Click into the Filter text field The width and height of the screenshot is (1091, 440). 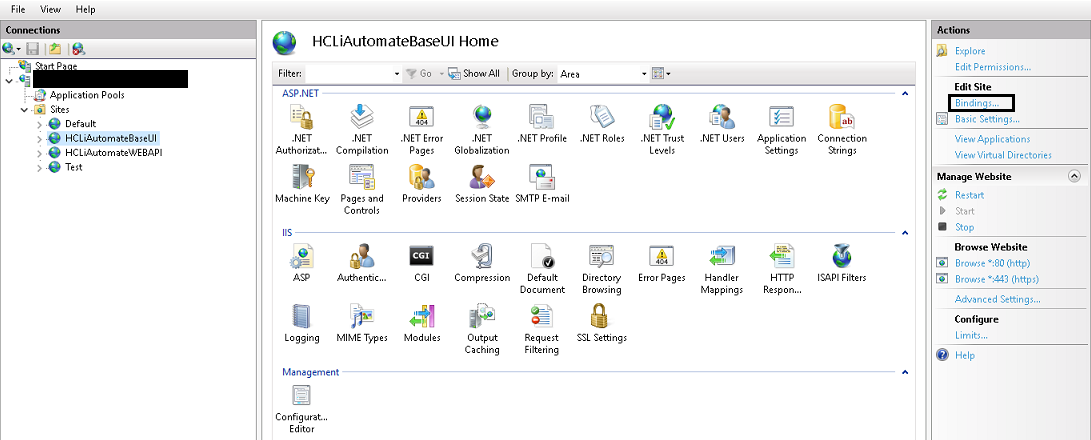(349, 74)
